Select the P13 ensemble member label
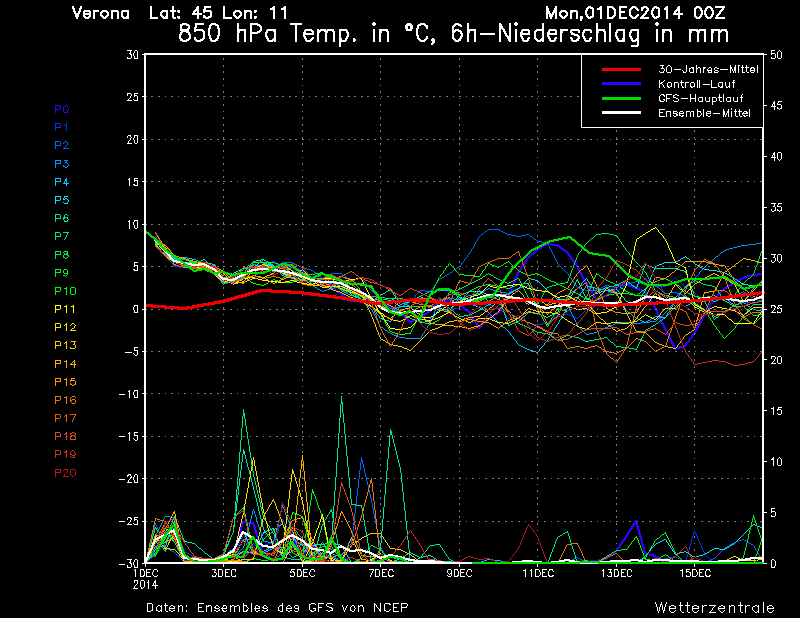 tap(64, 345)
